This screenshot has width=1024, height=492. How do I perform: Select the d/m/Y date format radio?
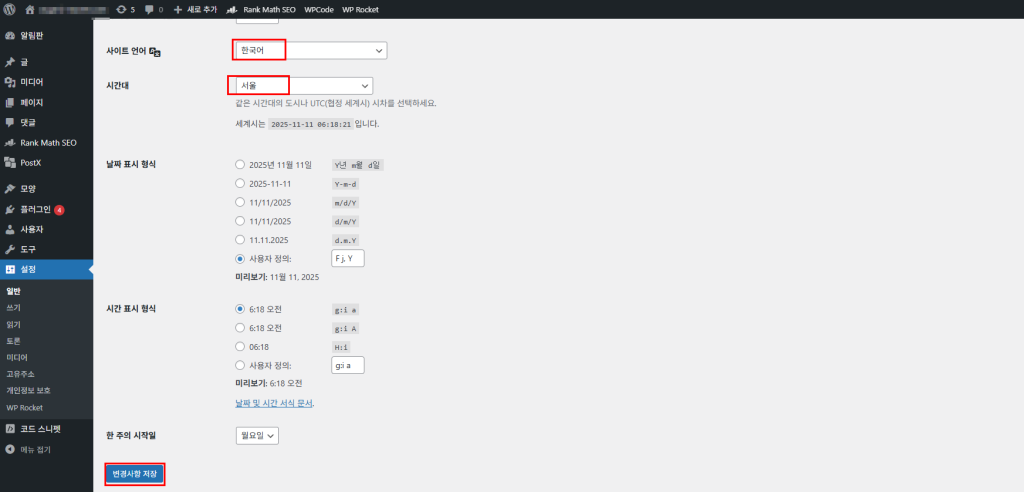[240, 221]
